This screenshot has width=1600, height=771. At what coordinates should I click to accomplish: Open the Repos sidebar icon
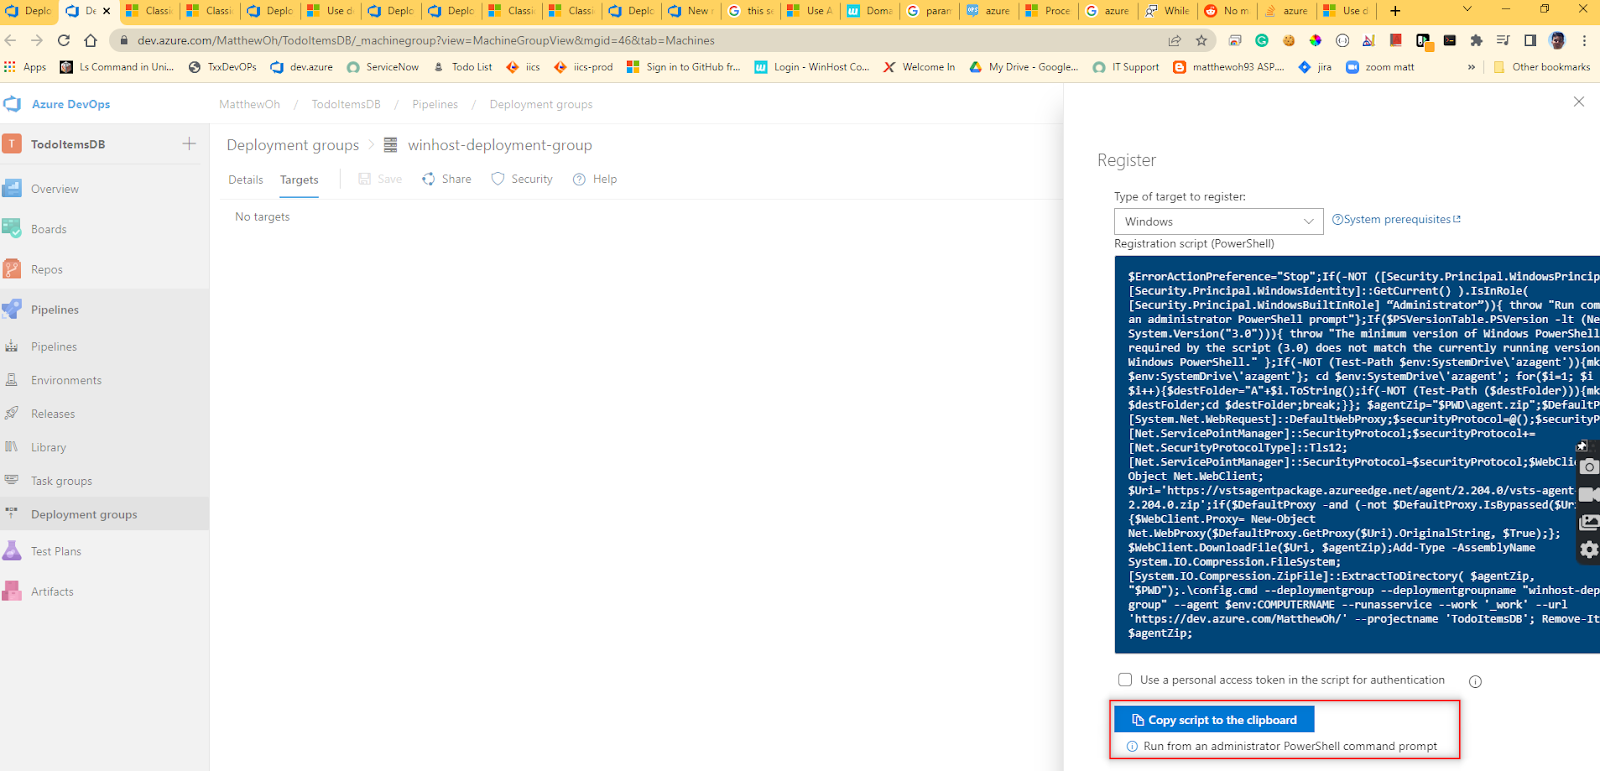click(12, 269)
